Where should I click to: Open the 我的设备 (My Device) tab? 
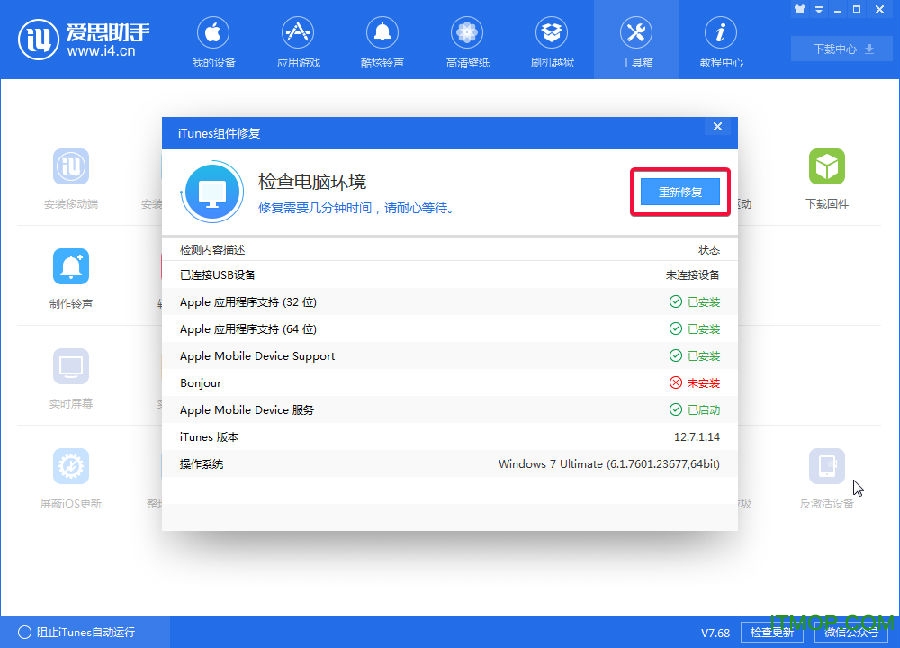(213, 40)
